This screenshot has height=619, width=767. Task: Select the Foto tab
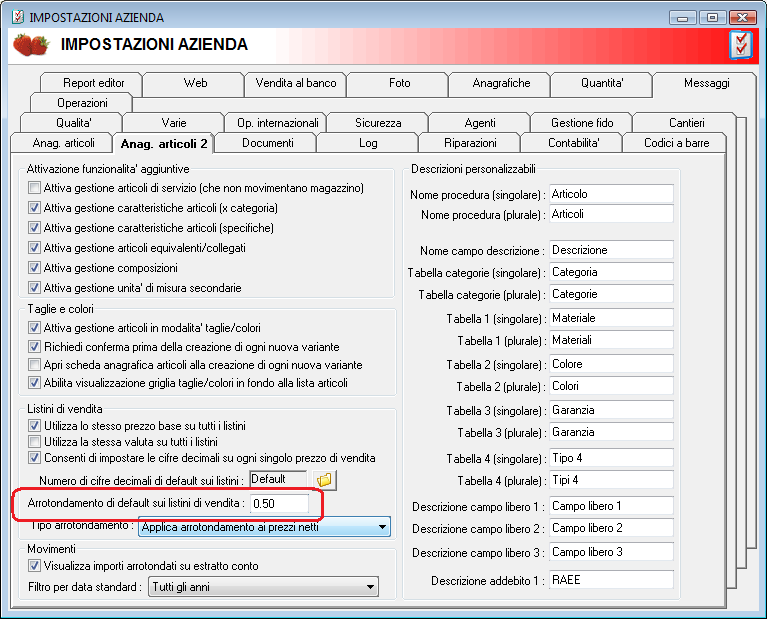(398, 83)
